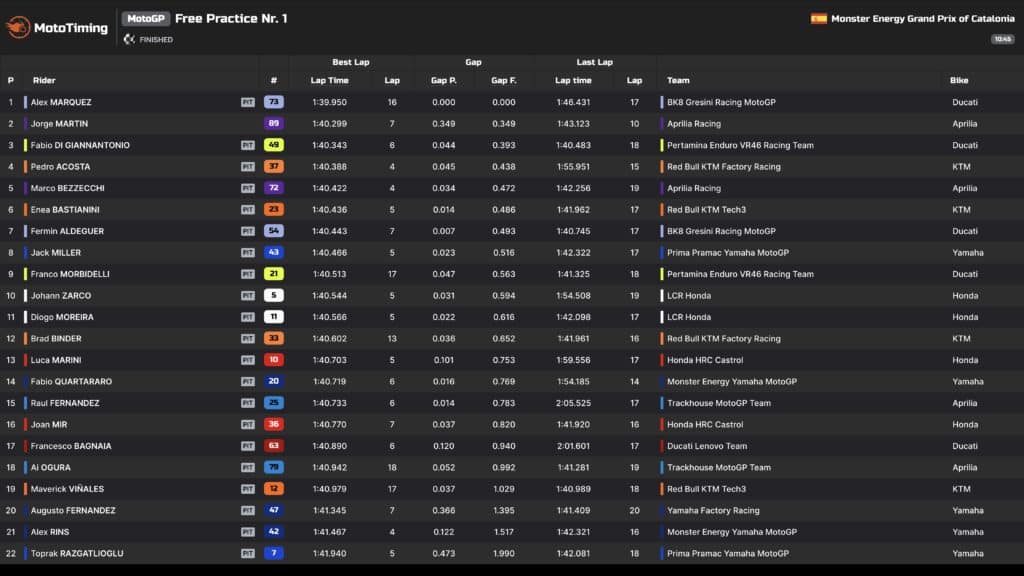Viewport: 1024px width, 576px height.
Task: Click the 10:45 time badge
Action: click(1002, 39)
